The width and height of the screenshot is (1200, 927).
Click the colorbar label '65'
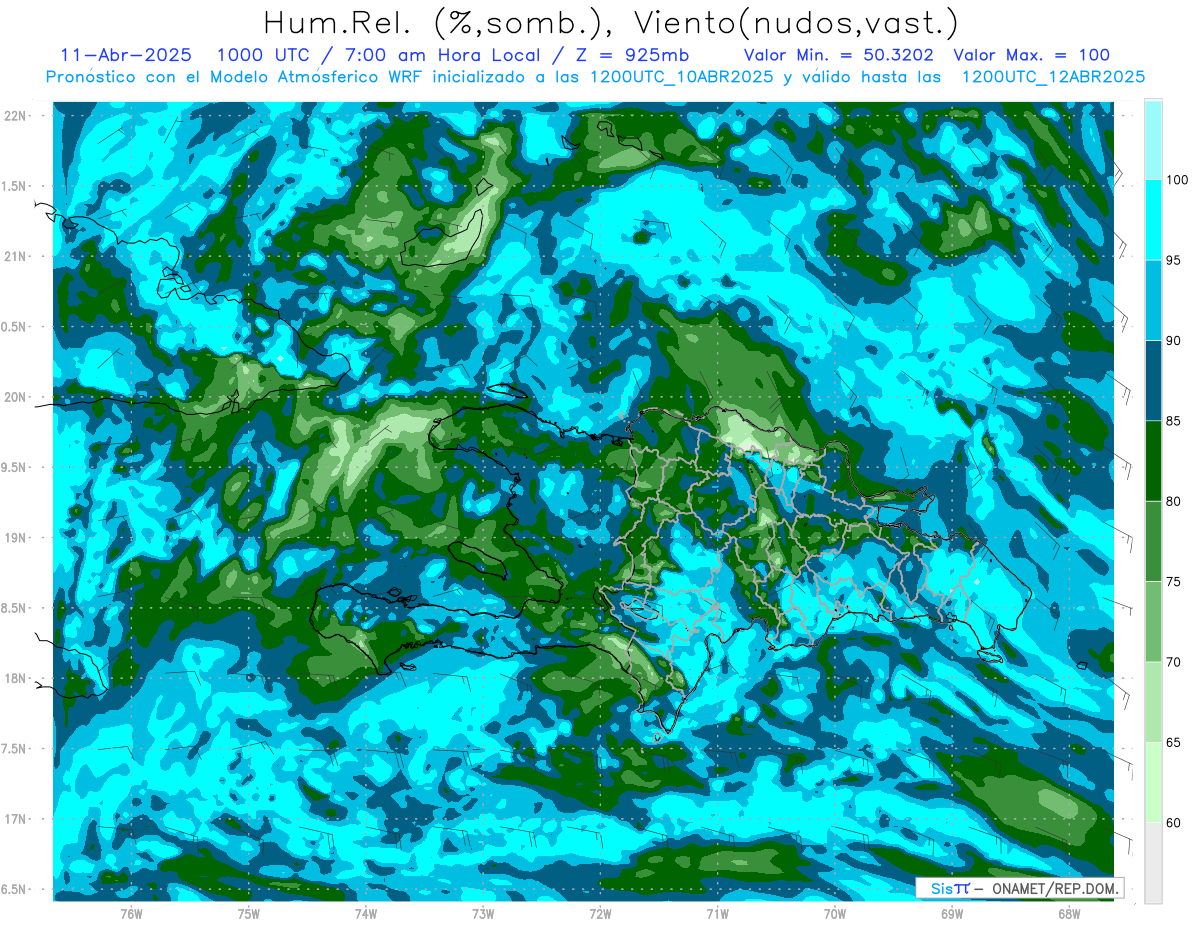(x=1175, y=742)
